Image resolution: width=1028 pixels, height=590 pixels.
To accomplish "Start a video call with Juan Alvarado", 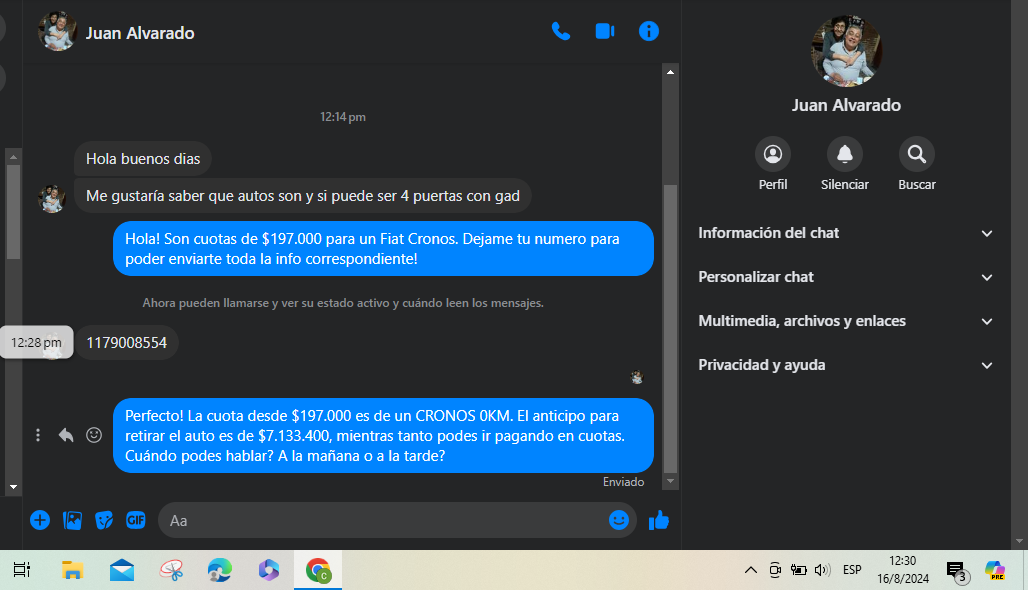I will point(604,31).
